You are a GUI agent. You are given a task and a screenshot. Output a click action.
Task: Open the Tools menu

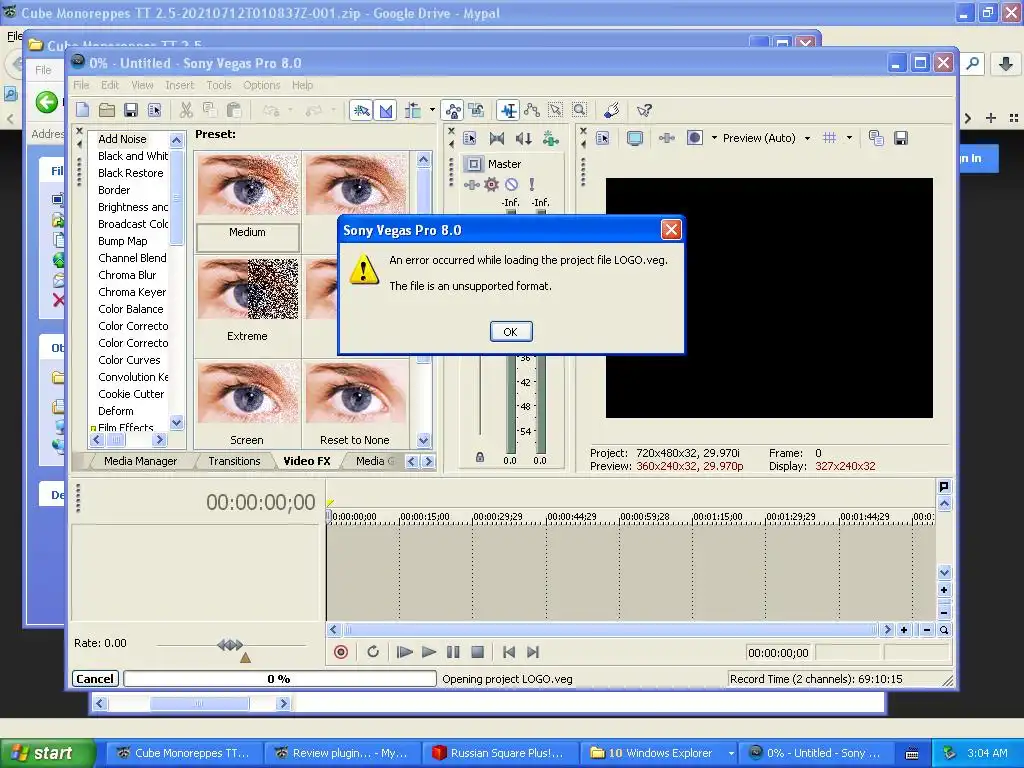tap(219, 85)
